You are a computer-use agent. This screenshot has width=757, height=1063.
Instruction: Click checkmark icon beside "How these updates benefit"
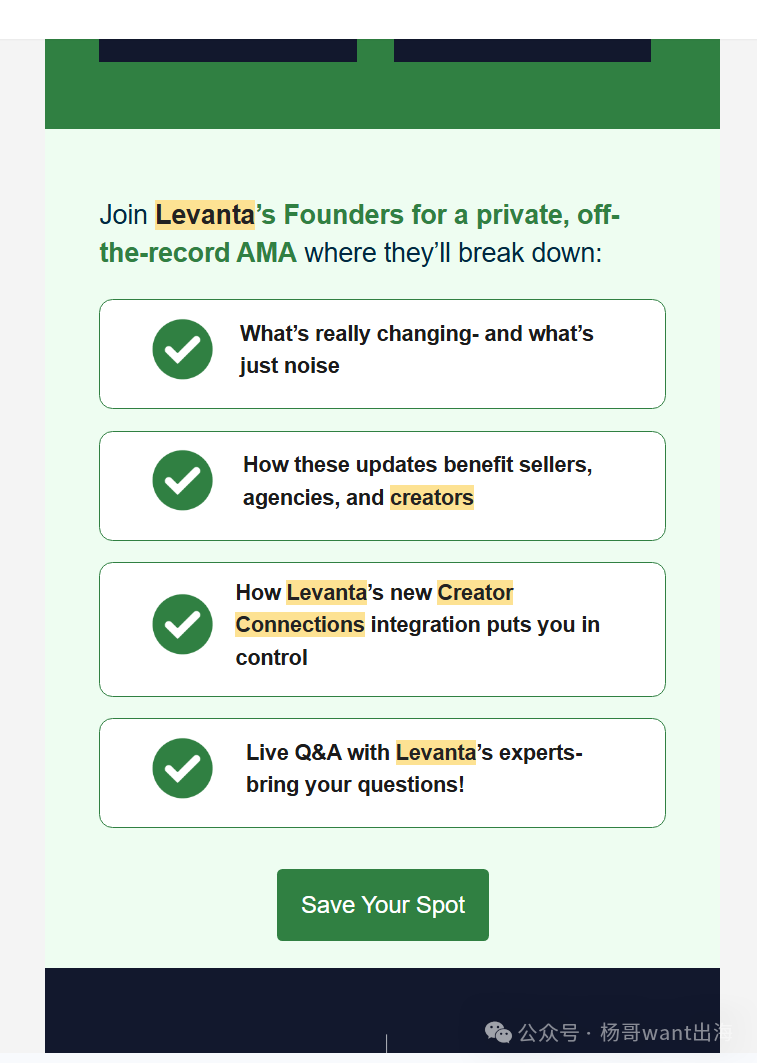(x=182, y=480)
